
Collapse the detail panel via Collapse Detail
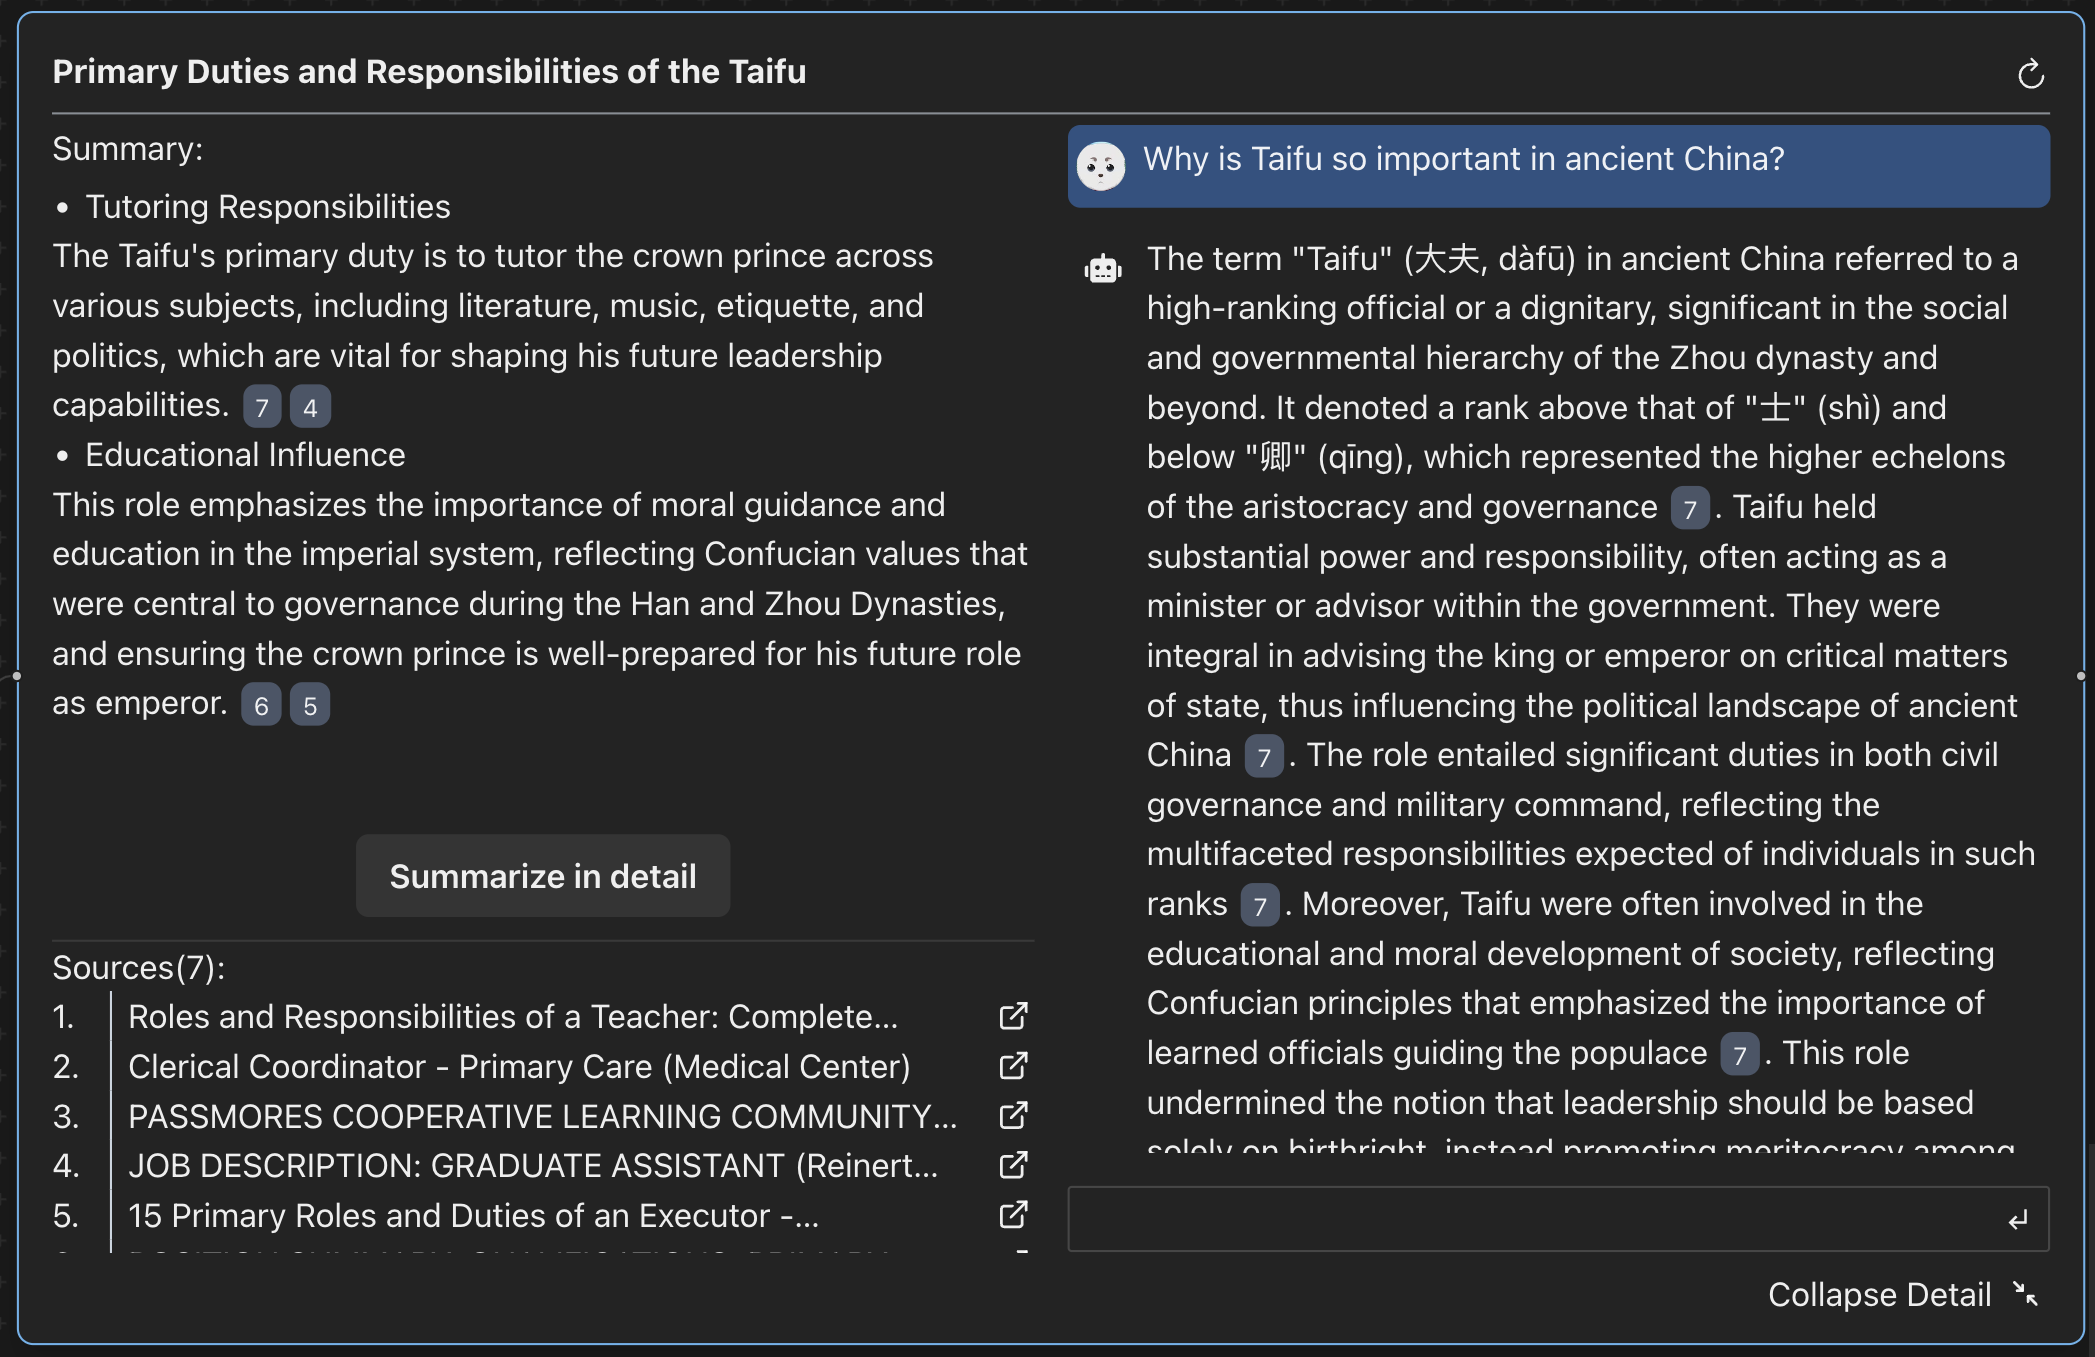click(x=1879, y=1295)
